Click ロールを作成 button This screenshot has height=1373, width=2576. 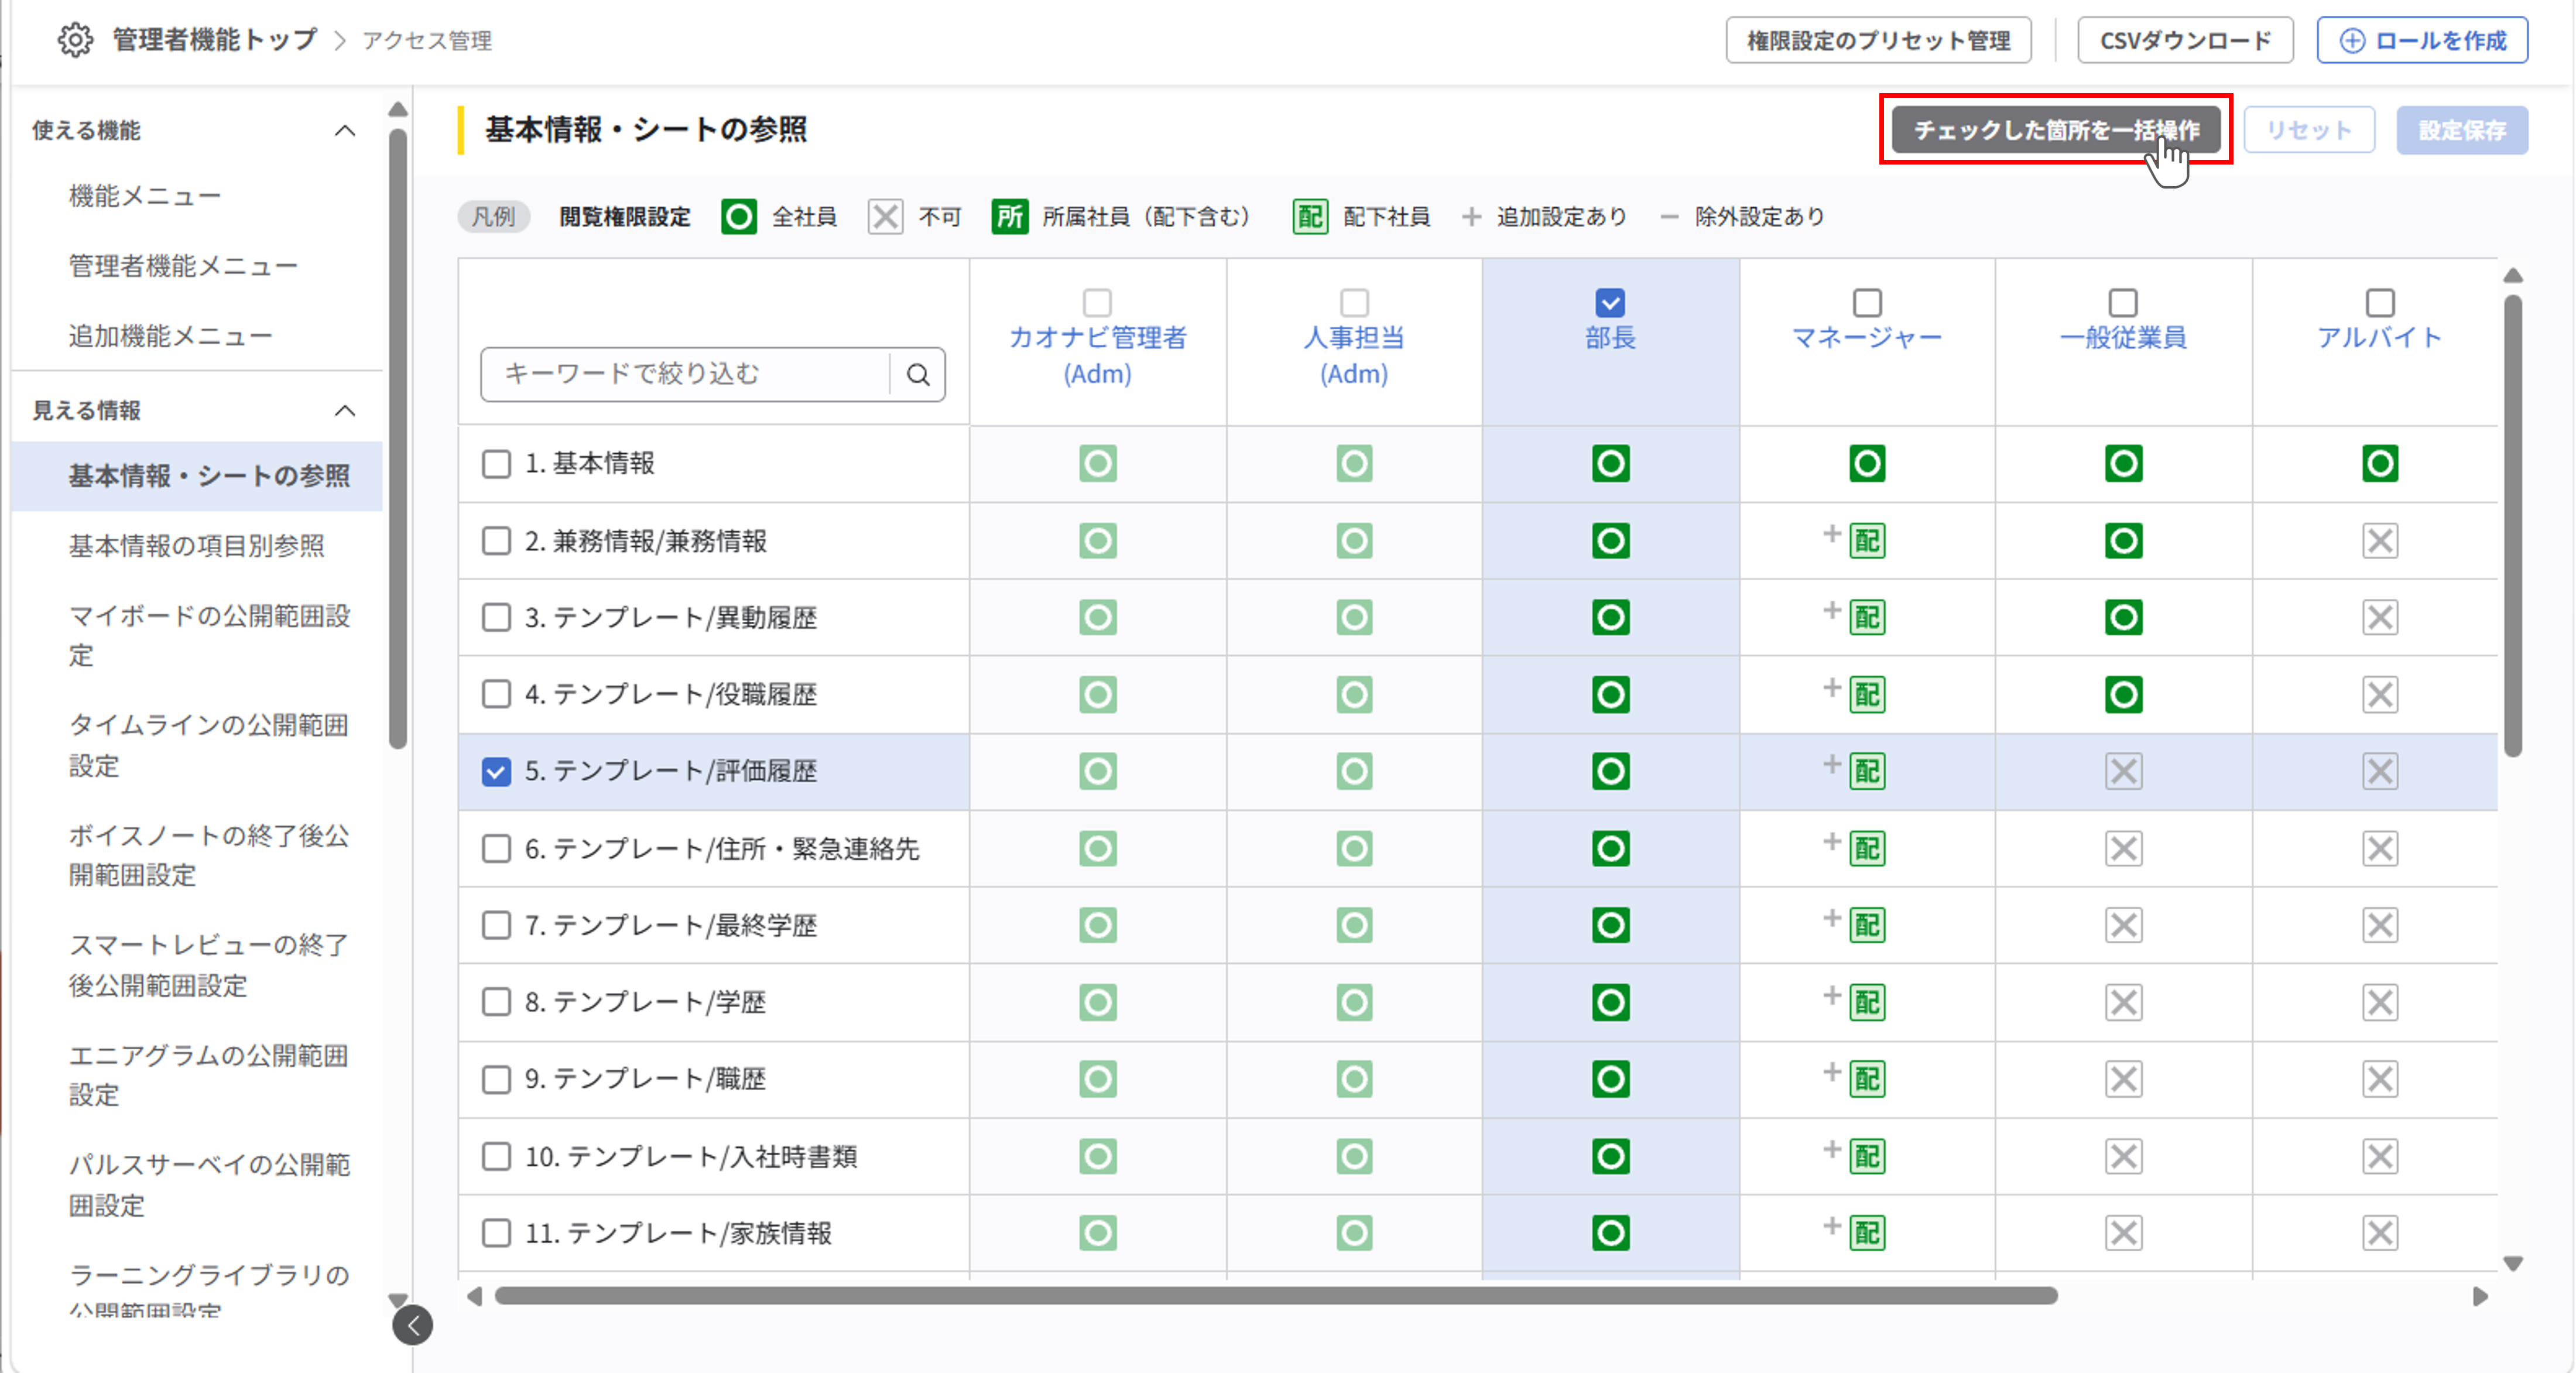coord(2422,40)
